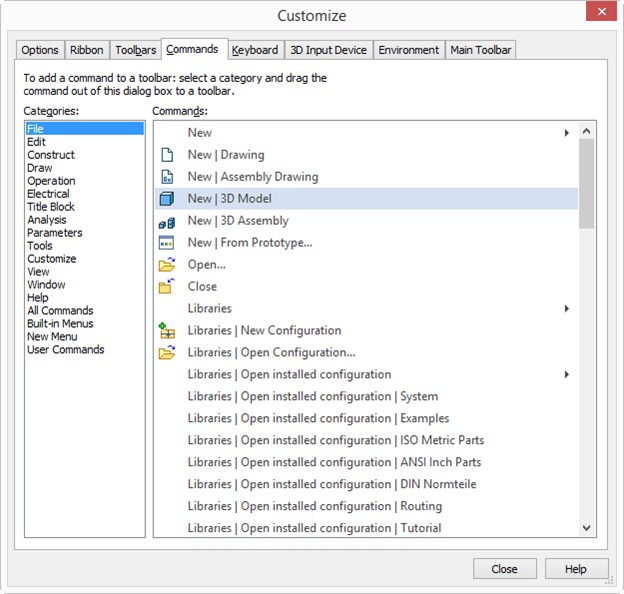The height and width of the screenshot is (594, 624).
Task: Click the New 3D Assembly icon
Action: (x=167, y=221)
